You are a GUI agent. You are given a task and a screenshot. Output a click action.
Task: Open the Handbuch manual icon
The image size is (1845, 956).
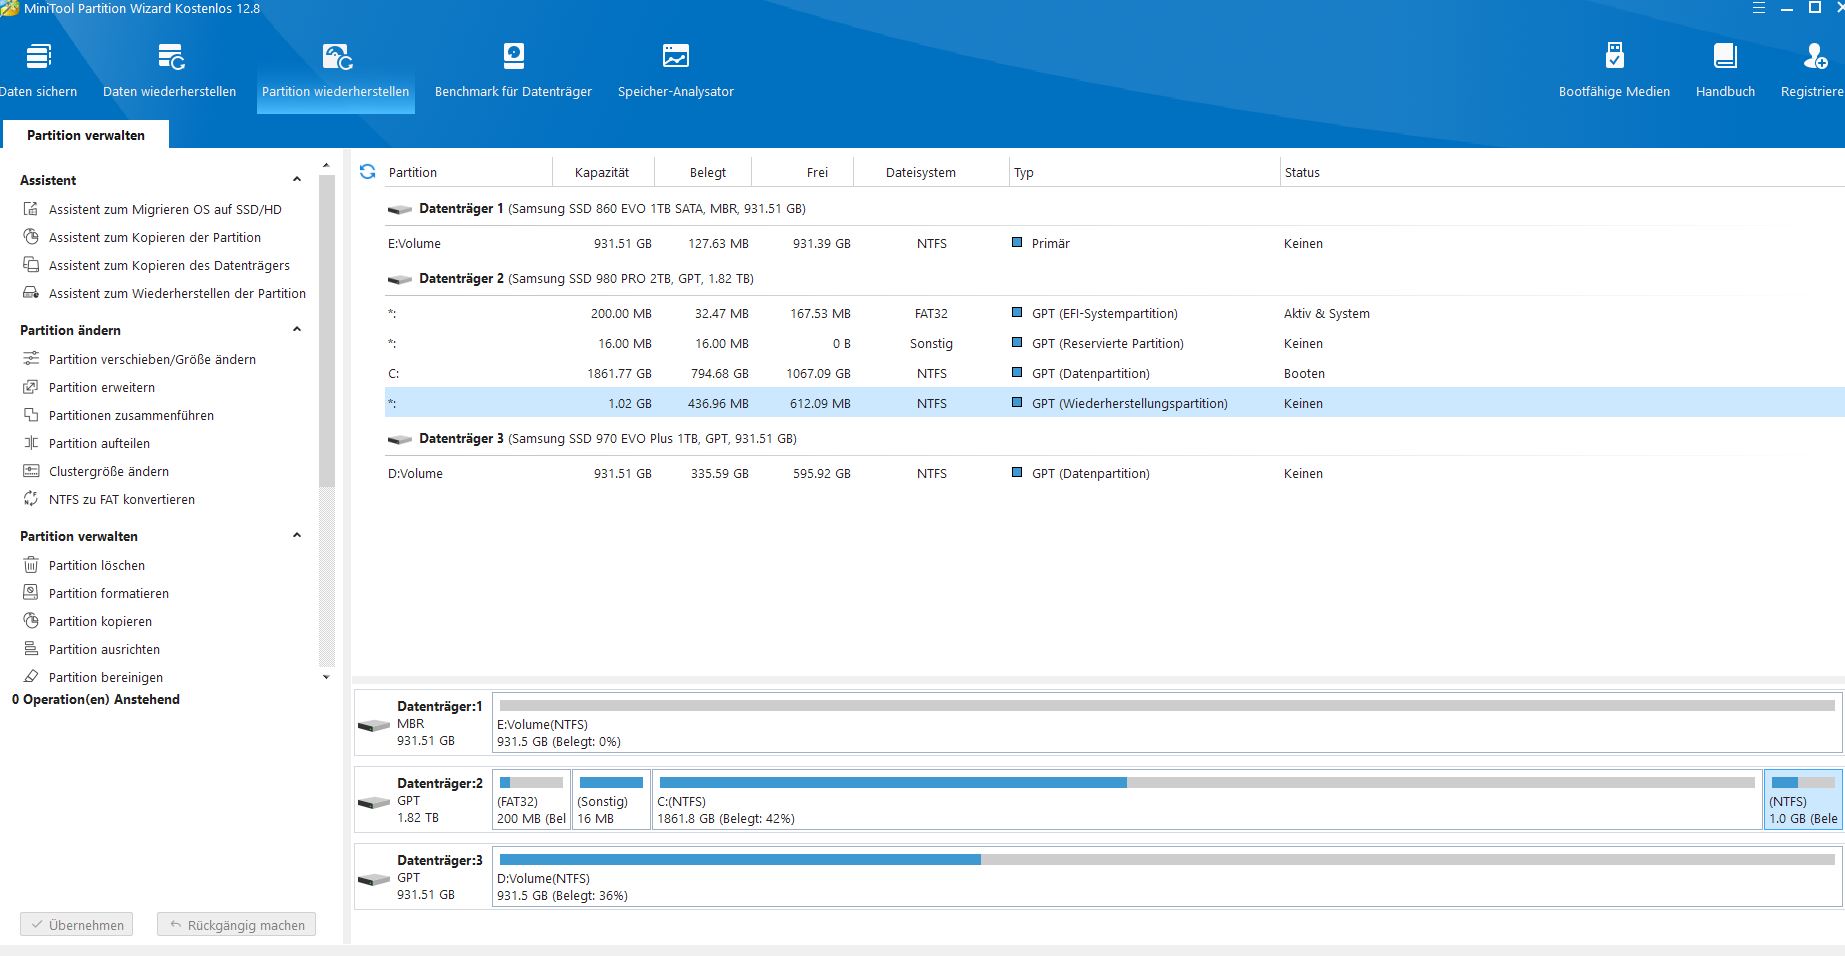[x=1725, y=56]
